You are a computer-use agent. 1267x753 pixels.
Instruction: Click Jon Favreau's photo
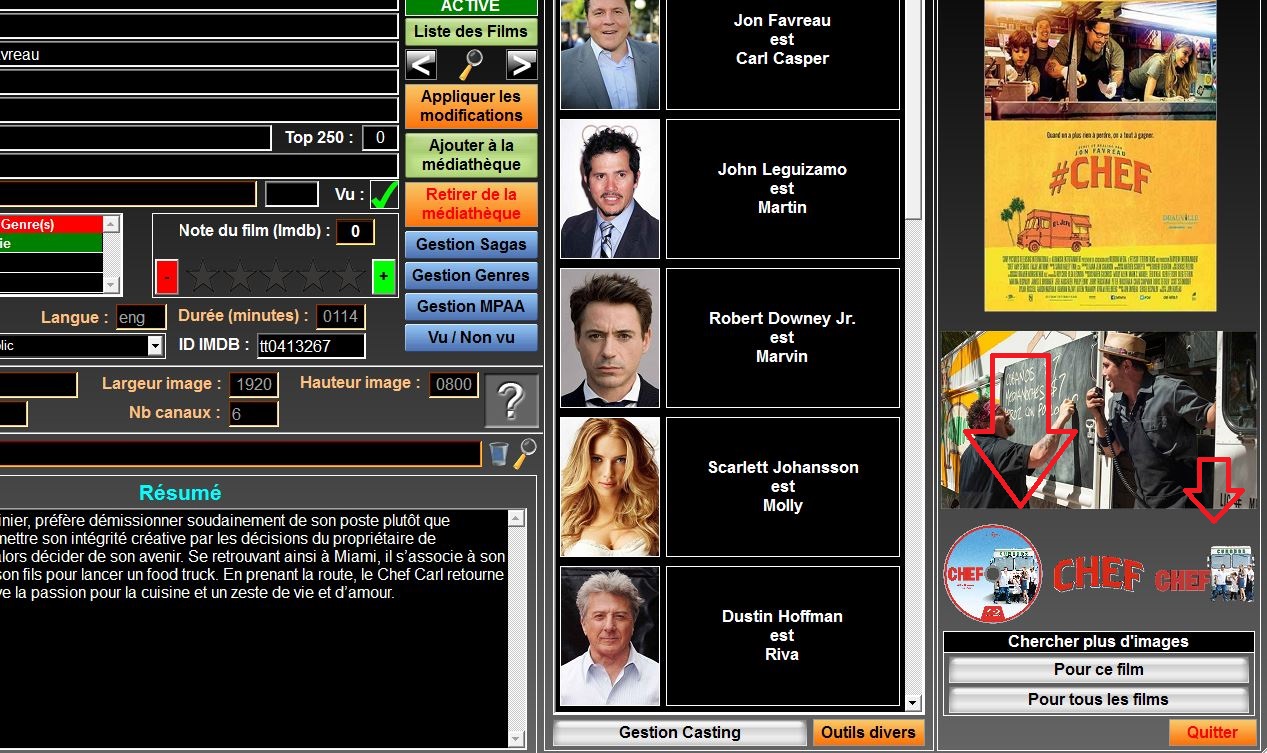[610, 54]
